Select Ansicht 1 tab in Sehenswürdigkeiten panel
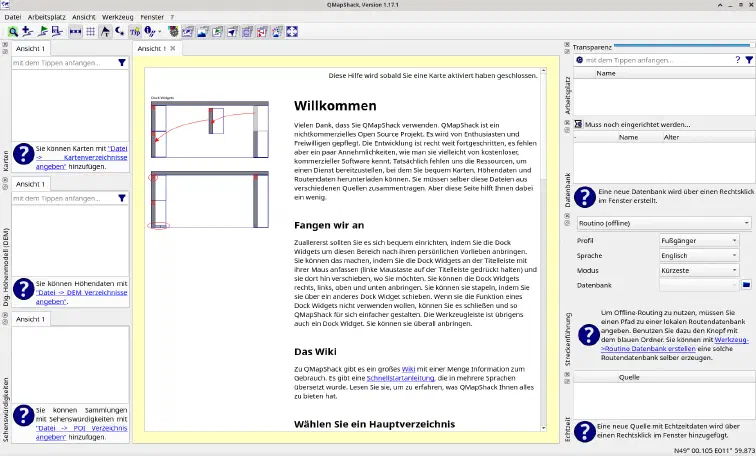Screen dimensions: 756x456 30,319
